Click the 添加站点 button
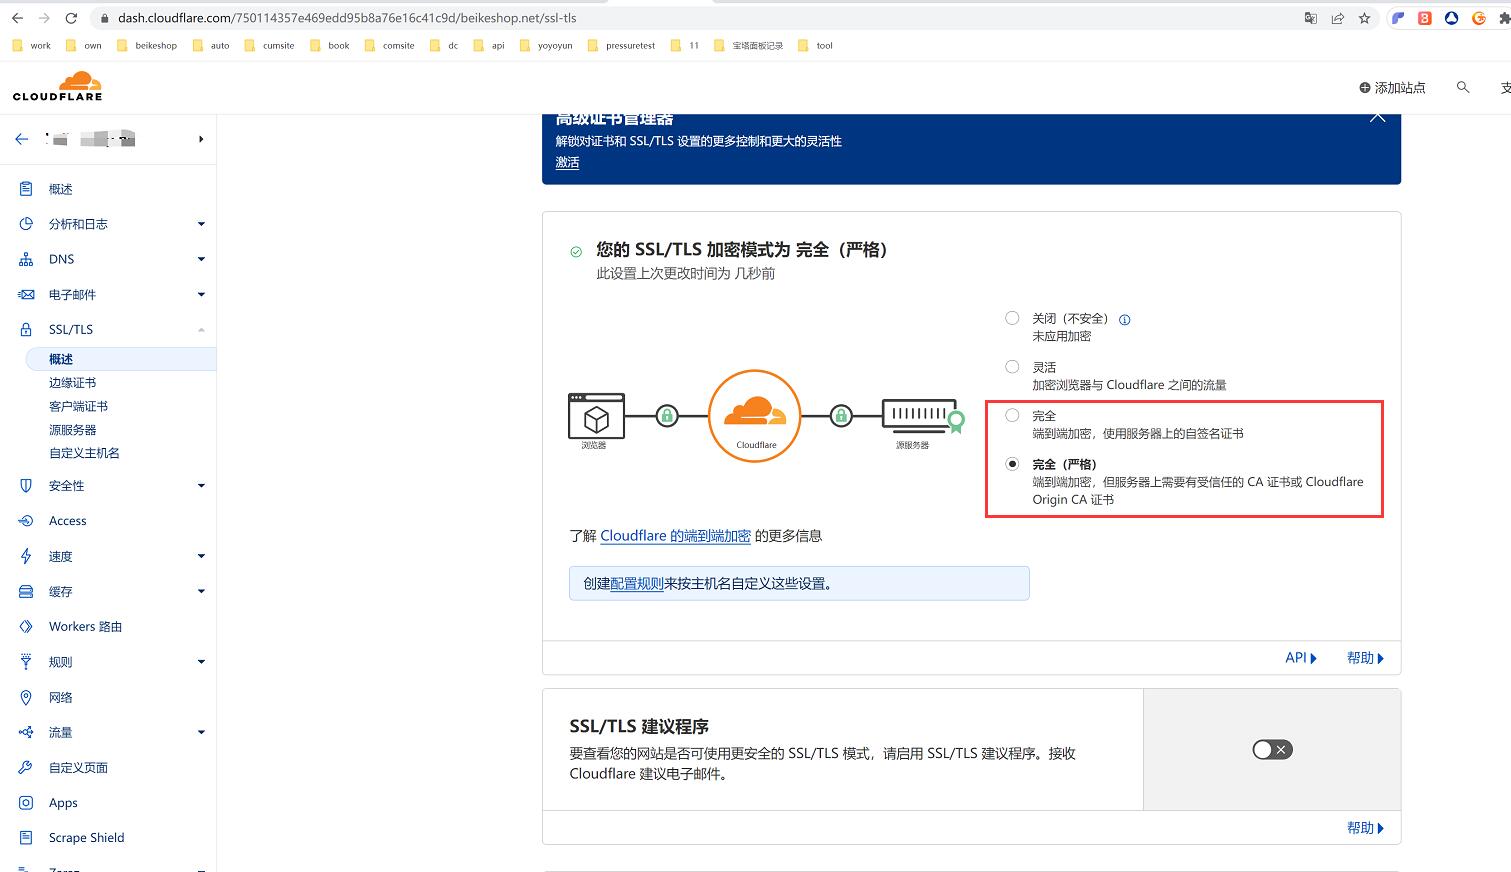The image size is (1511, 872). click(1392, 88)
